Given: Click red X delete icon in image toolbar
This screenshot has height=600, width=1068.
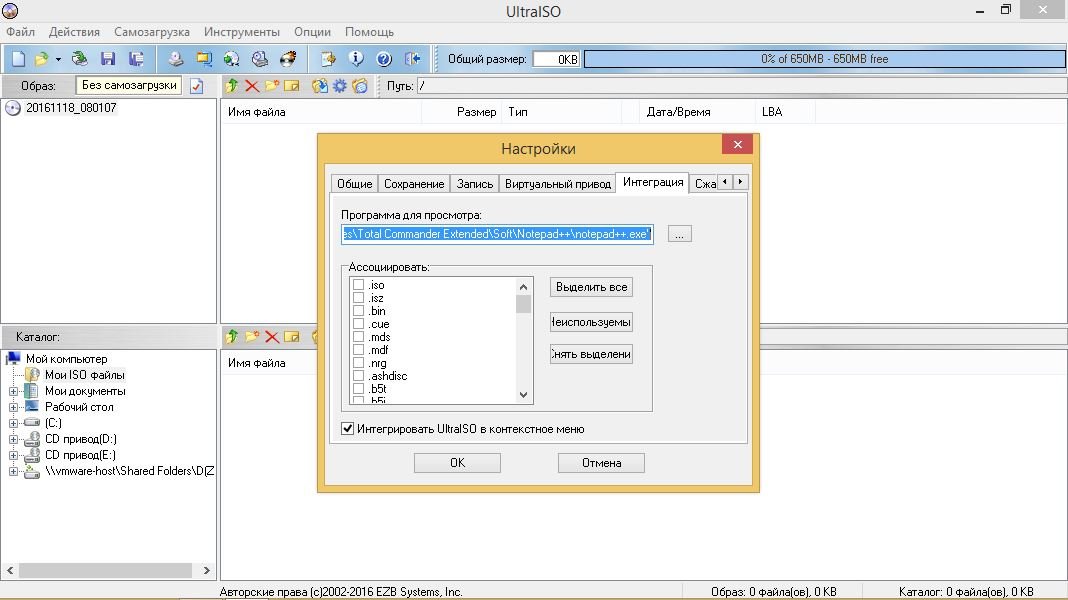Looking at the screenshot, I should coord(252,86).
